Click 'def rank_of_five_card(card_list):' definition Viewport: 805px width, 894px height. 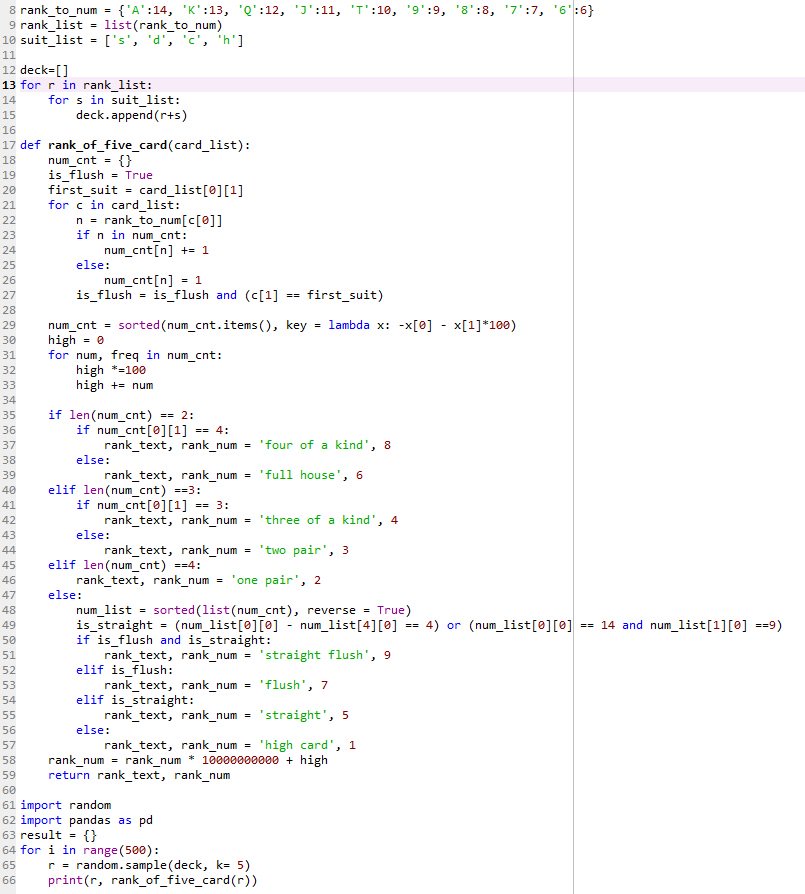click(x=135, y=145)
